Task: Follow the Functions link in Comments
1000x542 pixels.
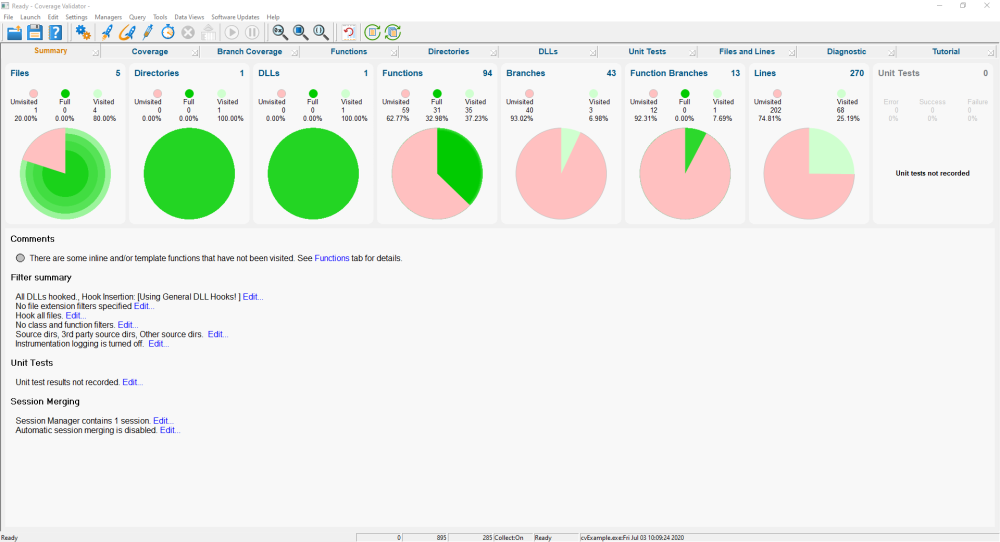Action: (x=332, y=258)
